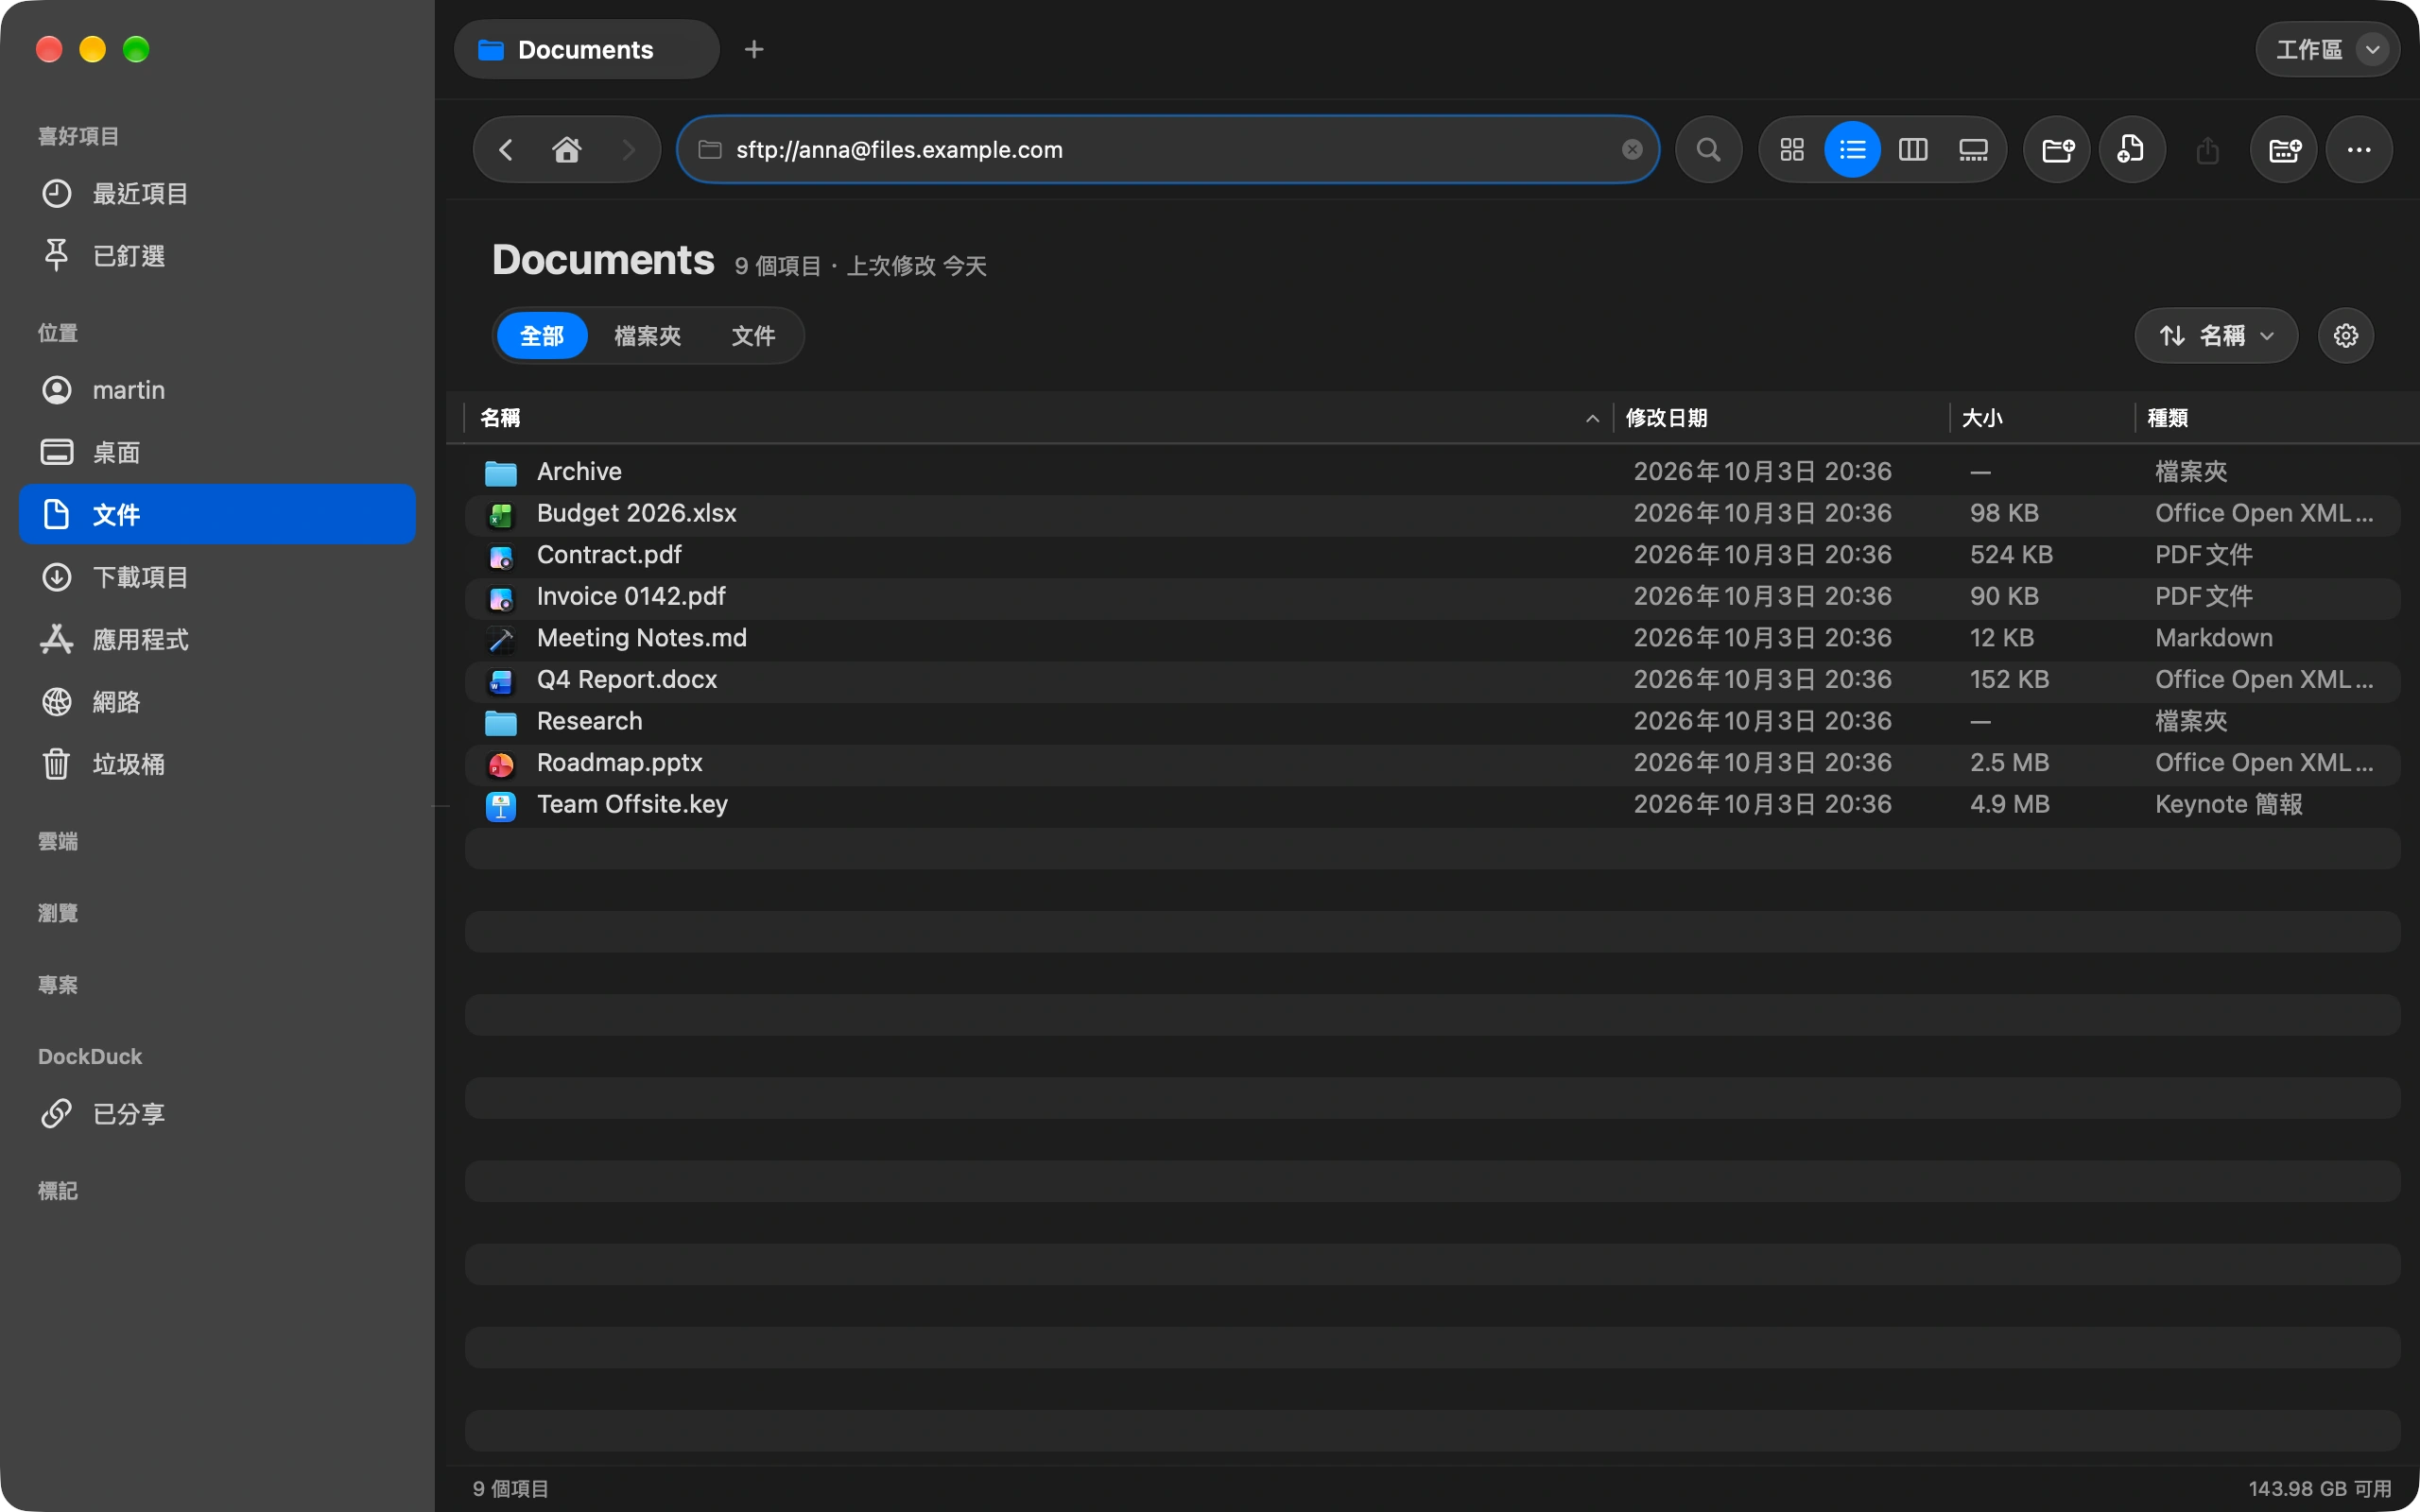2420x1512 pixels.
Task: Sort by 修改日期 column header
Action: (x=1782, y=418)
